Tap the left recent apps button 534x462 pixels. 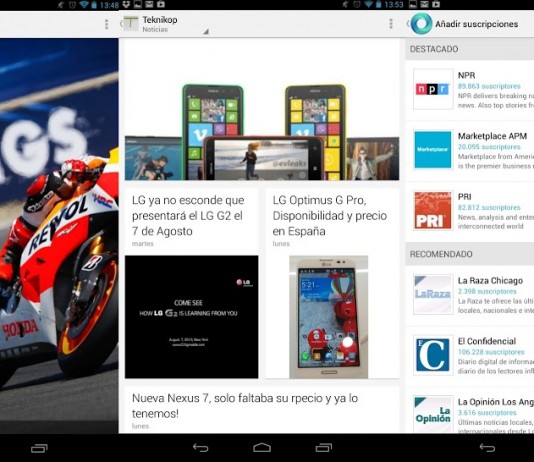pyautogui.click(x=40, y=448)
